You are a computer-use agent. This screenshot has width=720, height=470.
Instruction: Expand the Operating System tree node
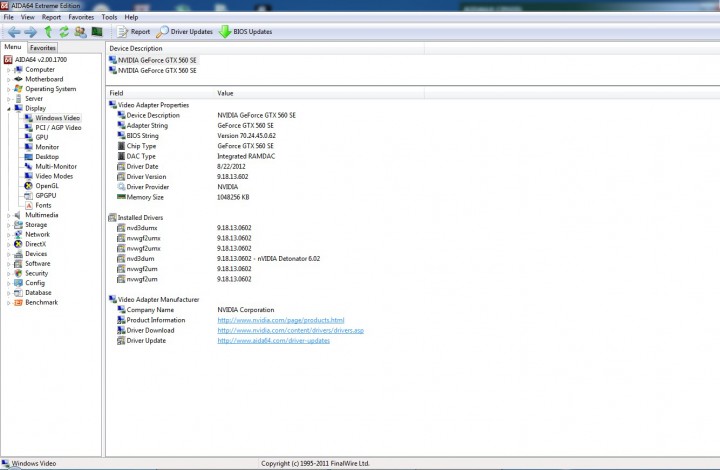(8, 89)
